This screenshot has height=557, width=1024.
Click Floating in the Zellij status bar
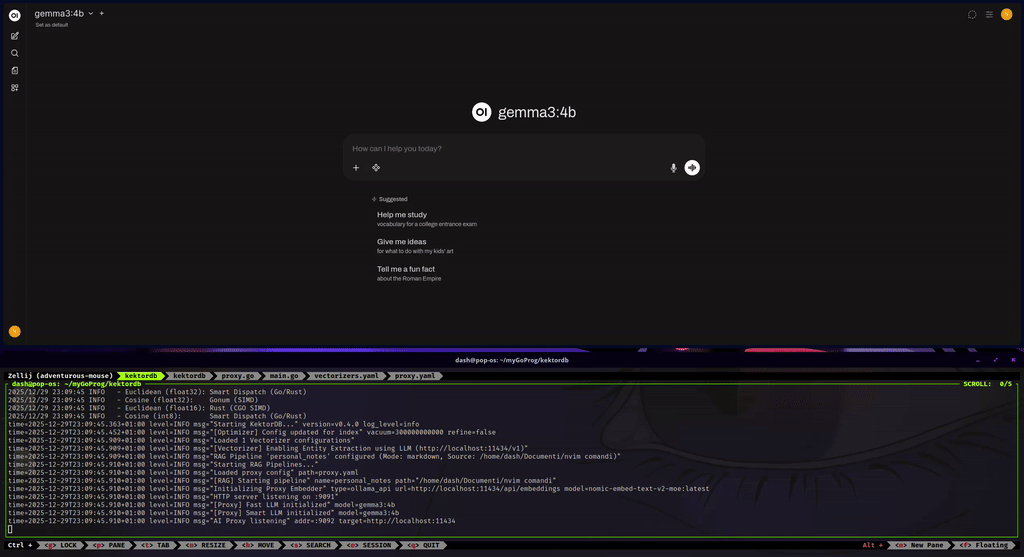984,545
